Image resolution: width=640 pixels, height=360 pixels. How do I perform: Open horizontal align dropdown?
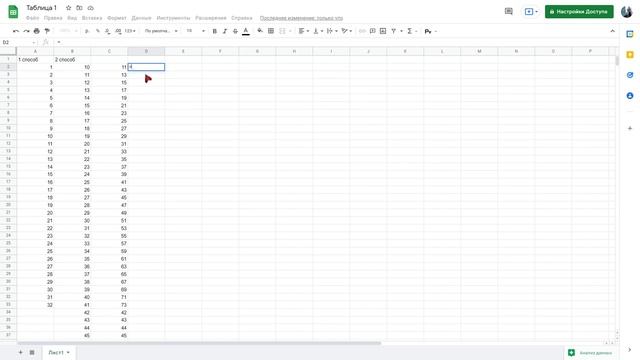point(304,31)
